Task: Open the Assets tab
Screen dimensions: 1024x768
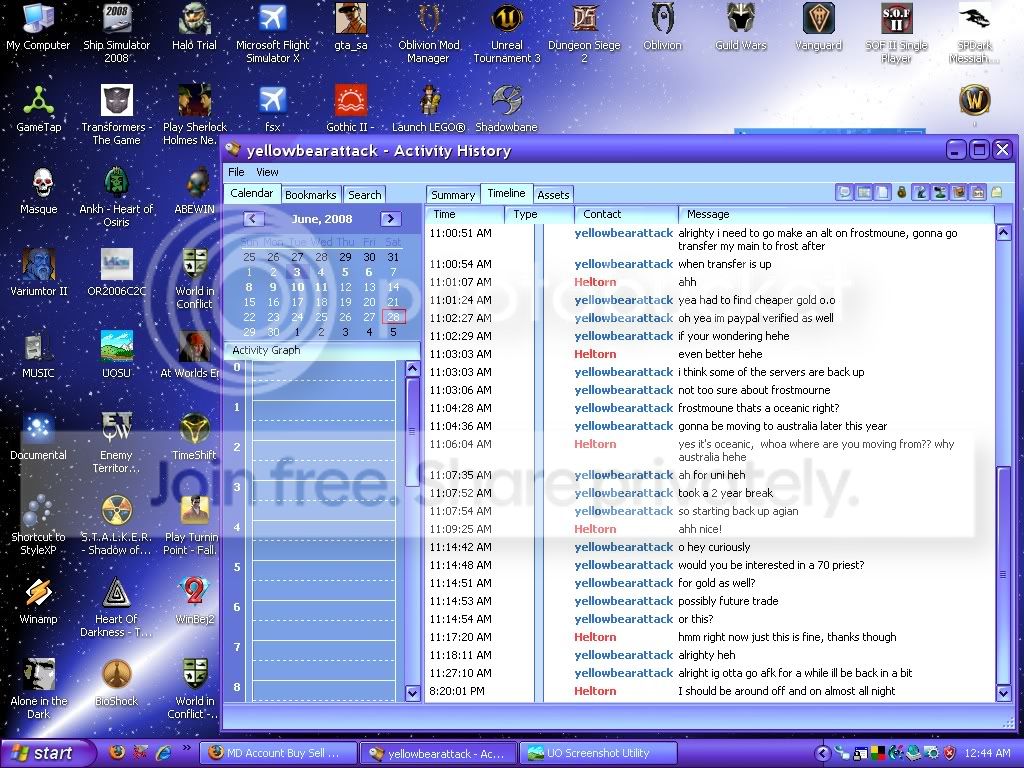Action: [553, 195]
